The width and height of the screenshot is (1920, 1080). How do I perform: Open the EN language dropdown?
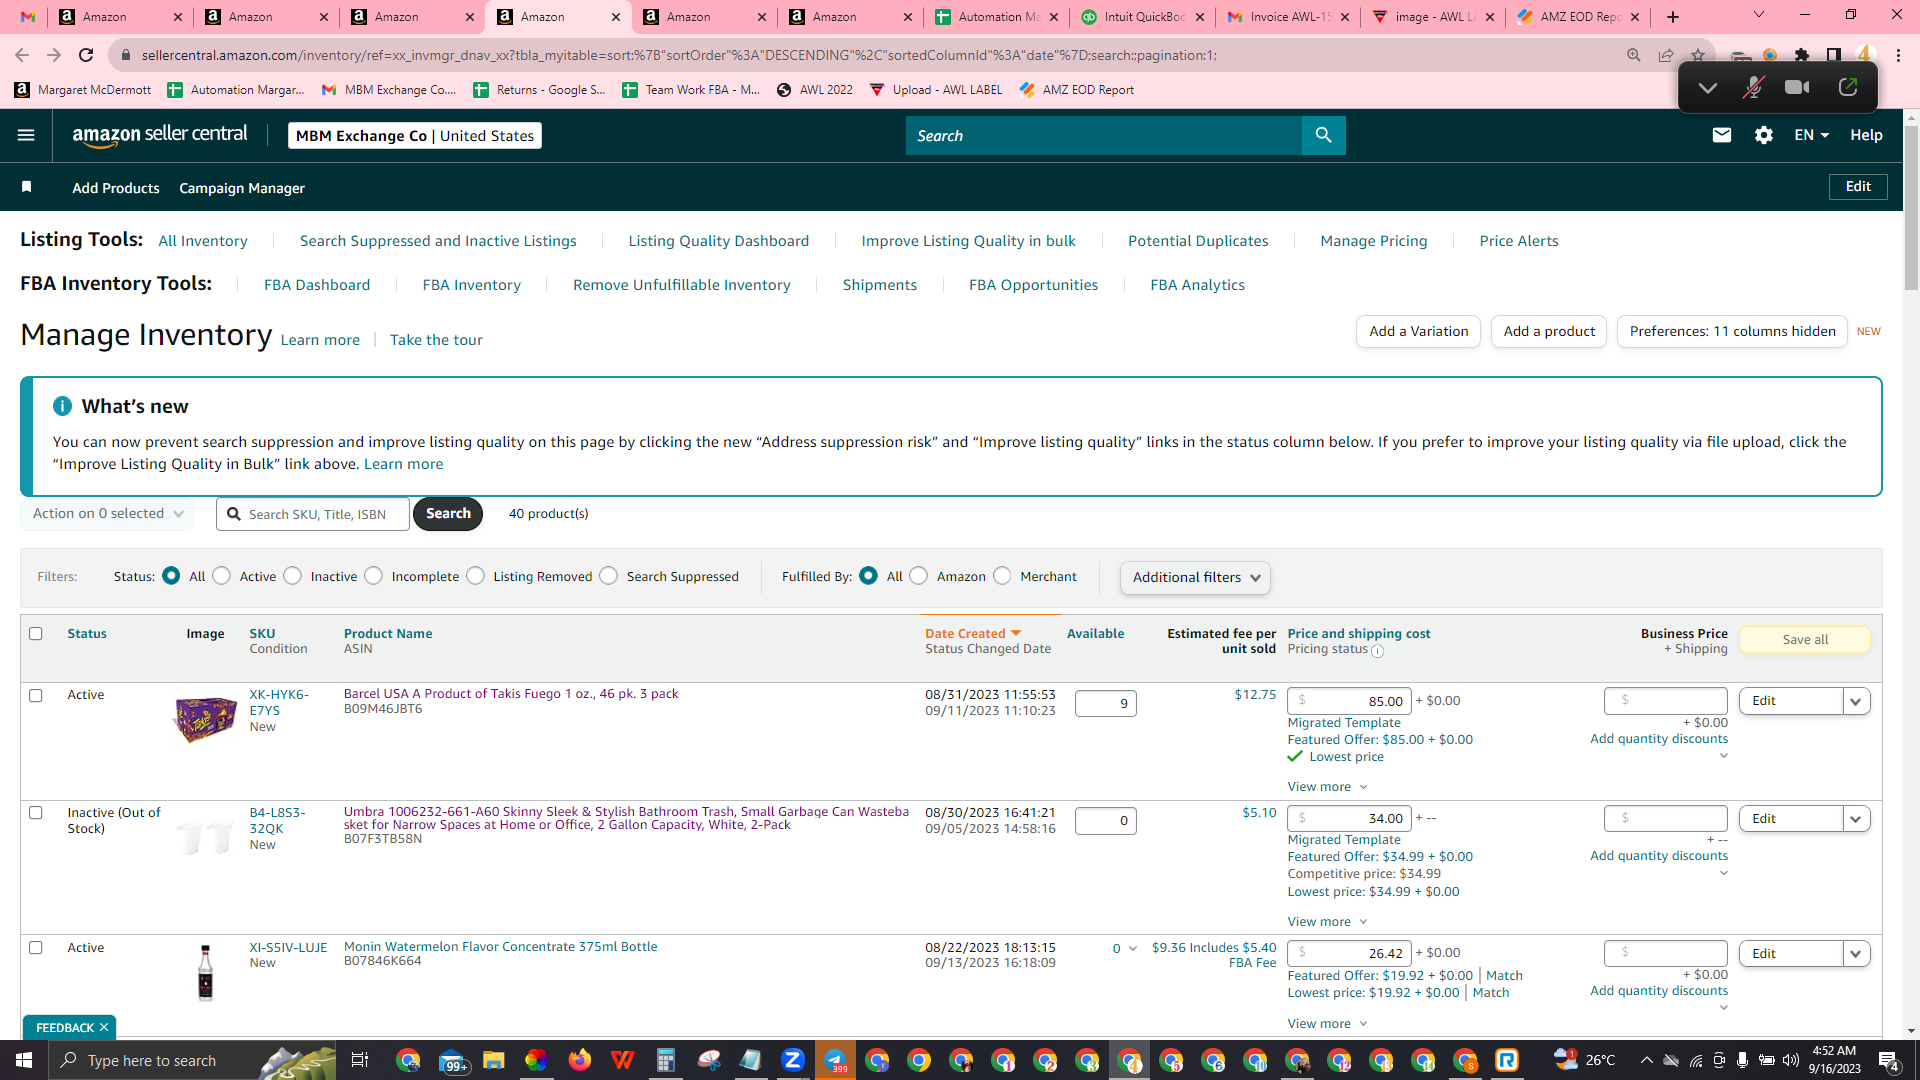click(x=1811, y=135)
